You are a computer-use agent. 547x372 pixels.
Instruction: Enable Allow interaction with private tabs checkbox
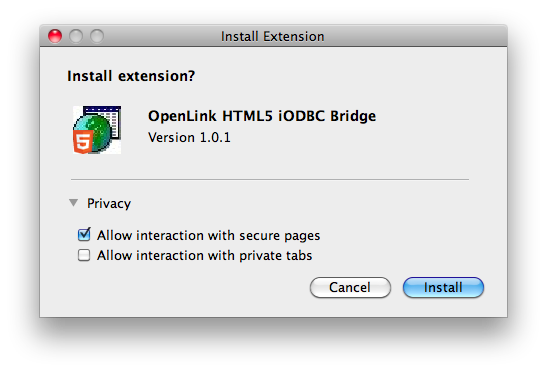84,255
